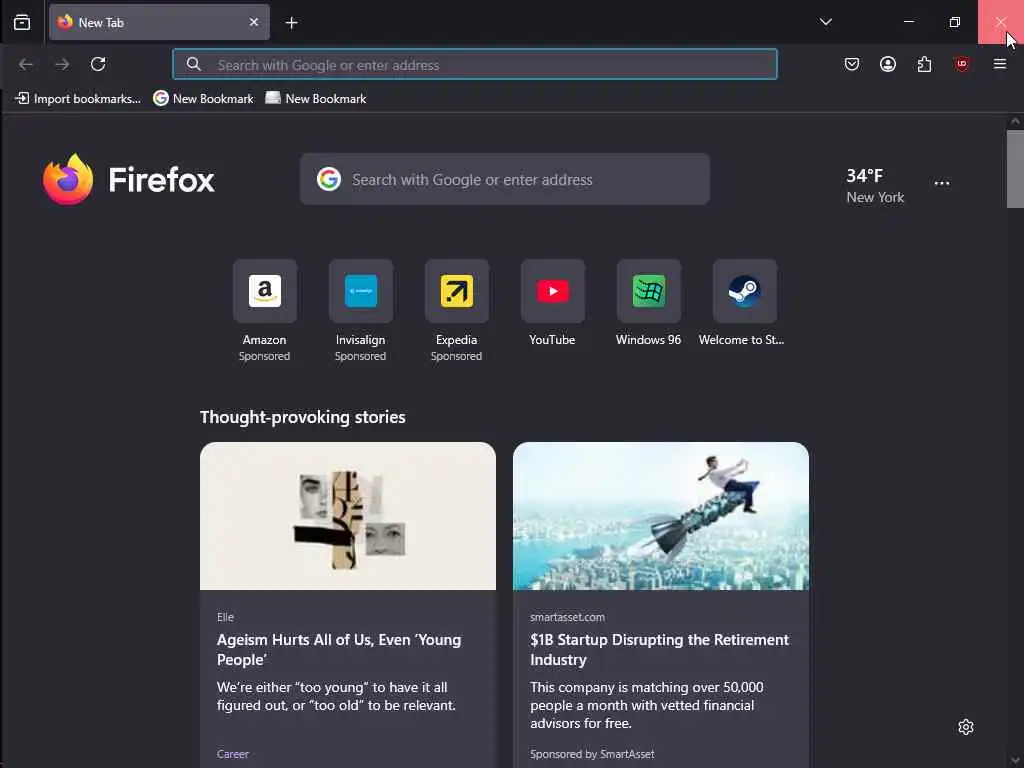Click the scrollbar up arrow

1015,121
